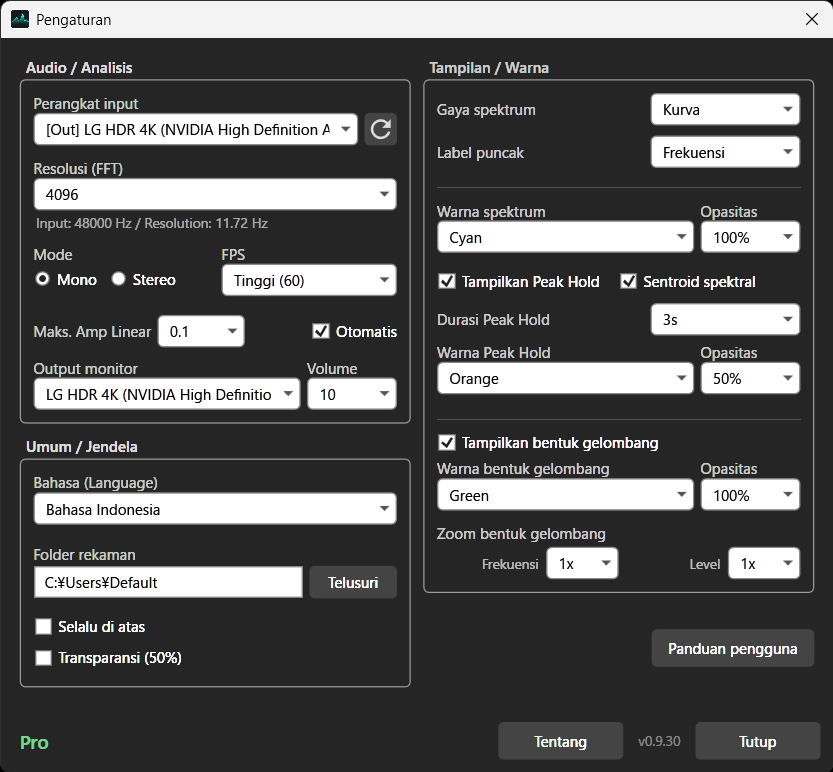Click the Tentang button
Screen dimensions: 833x772
pyautogui.click(x=560, y=741)
